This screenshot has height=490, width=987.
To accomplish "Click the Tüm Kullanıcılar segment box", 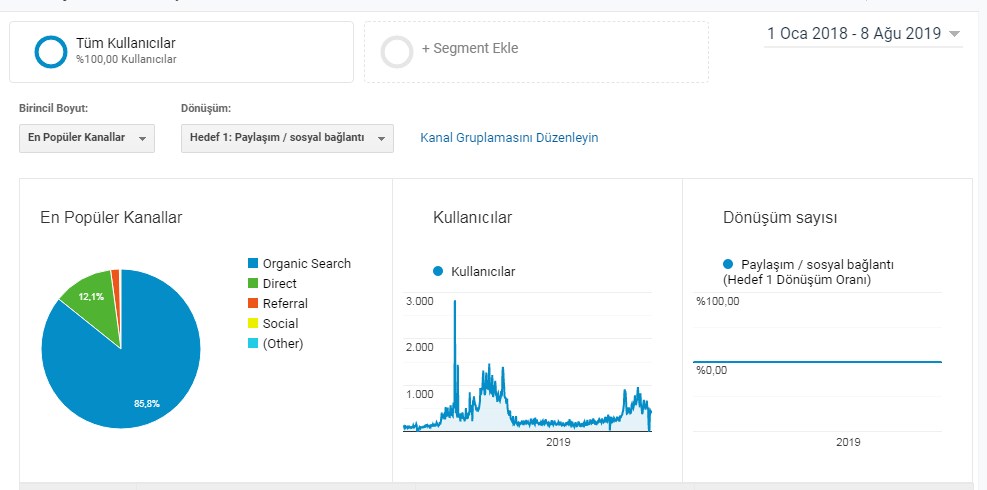I will [x=181, y=52].
